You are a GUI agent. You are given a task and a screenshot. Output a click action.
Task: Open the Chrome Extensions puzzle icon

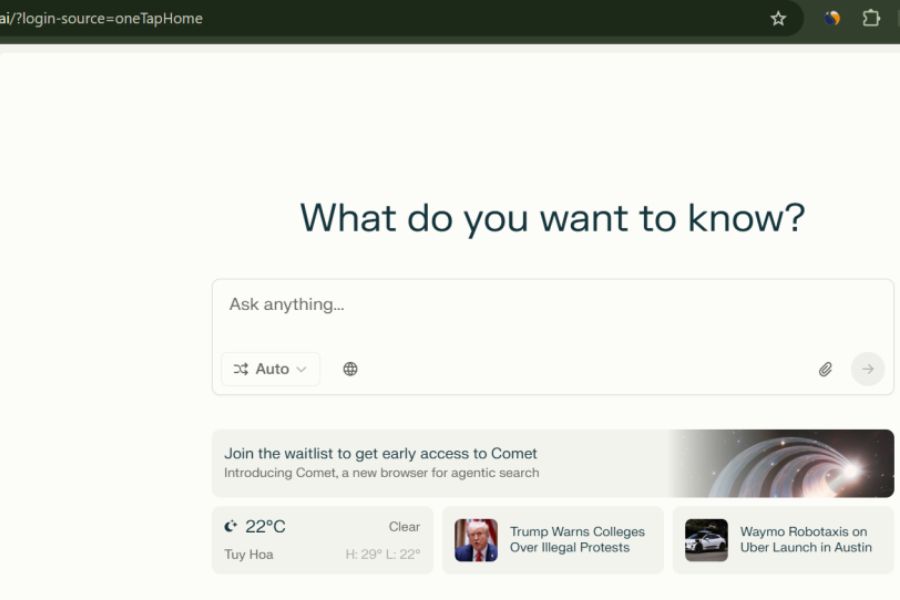click(x=871, y=18)
